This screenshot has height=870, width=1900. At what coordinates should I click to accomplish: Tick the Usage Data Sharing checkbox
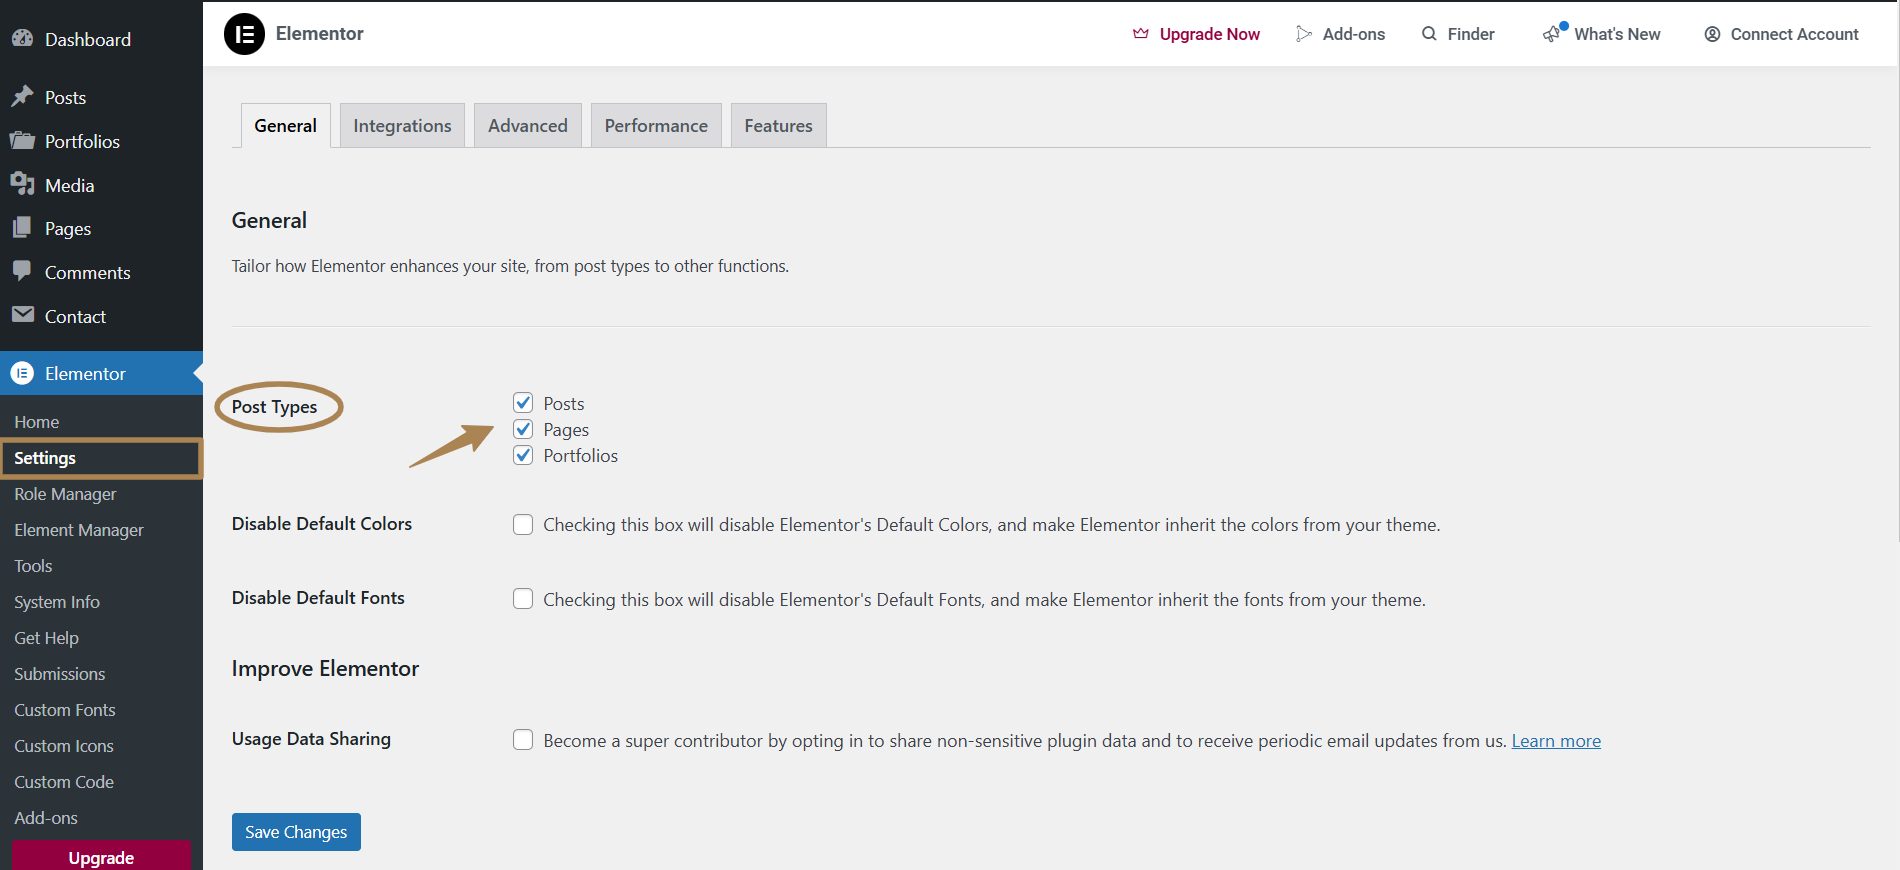click(x=523, y=740)
